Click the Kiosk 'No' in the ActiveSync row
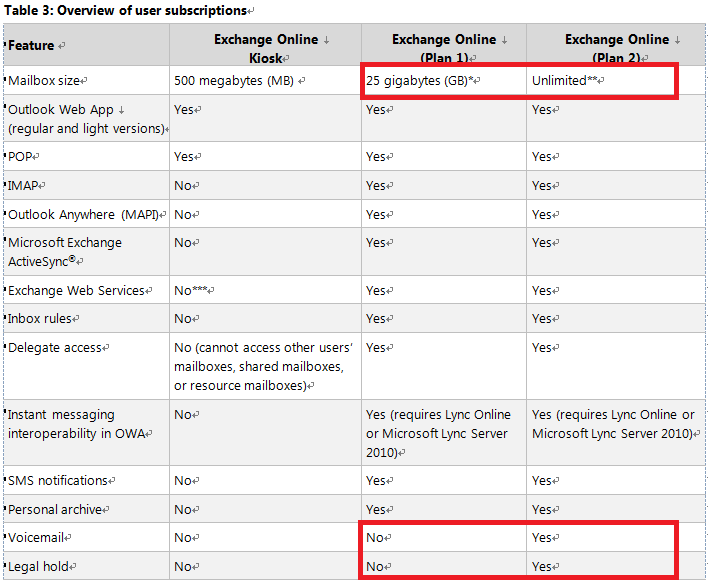This screenshot has height=583, width=708. tap(183, 243)
